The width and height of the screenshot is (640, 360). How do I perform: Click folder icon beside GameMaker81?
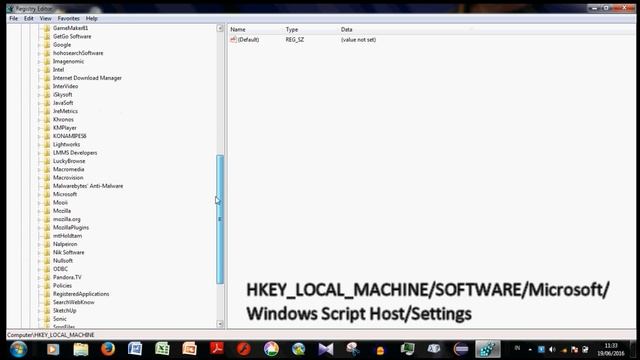[47, 28]
